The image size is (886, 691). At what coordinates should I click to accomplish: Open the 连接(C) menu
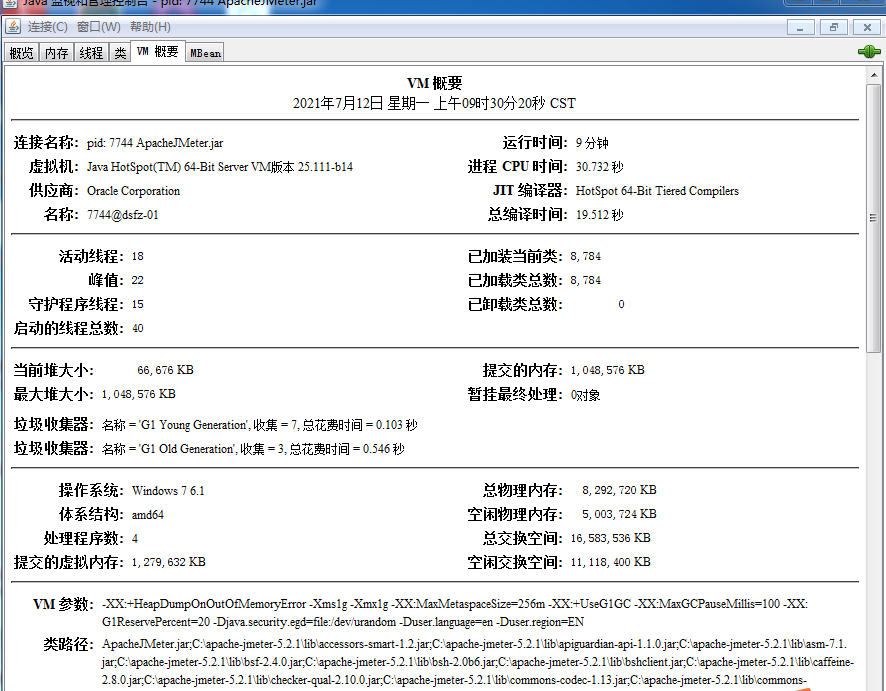click(x=47, y=27)
